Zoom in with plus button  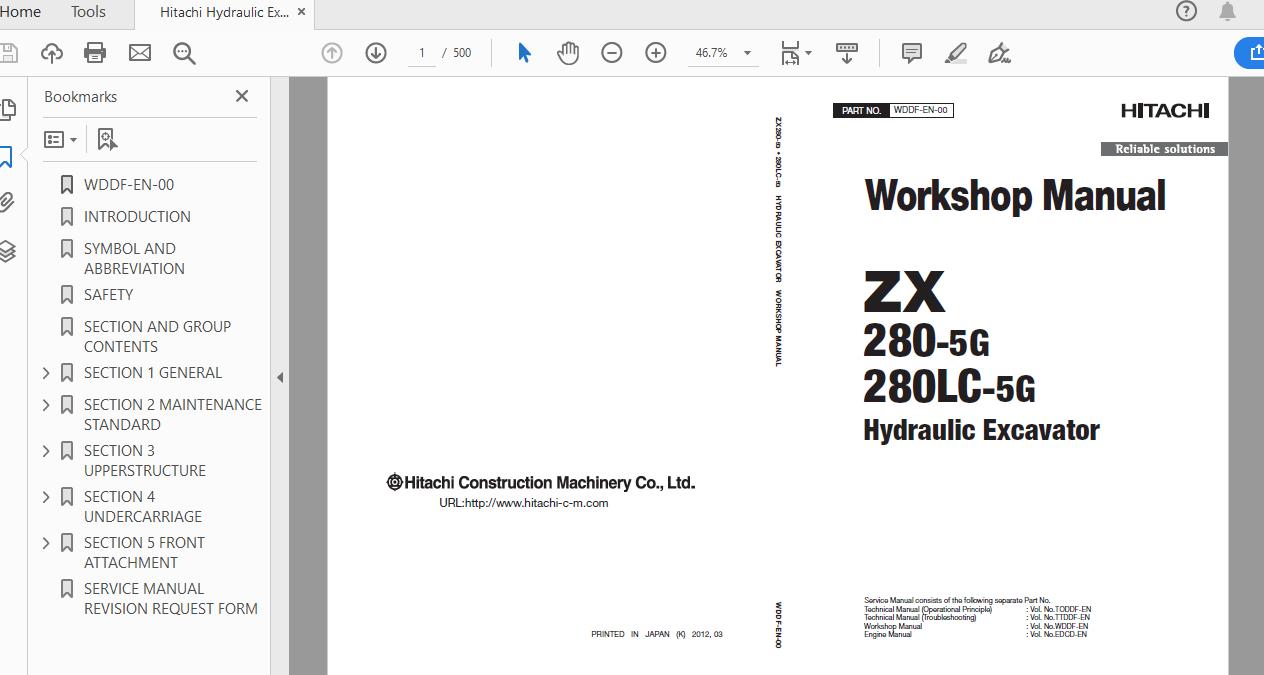[x=656, y=53]
